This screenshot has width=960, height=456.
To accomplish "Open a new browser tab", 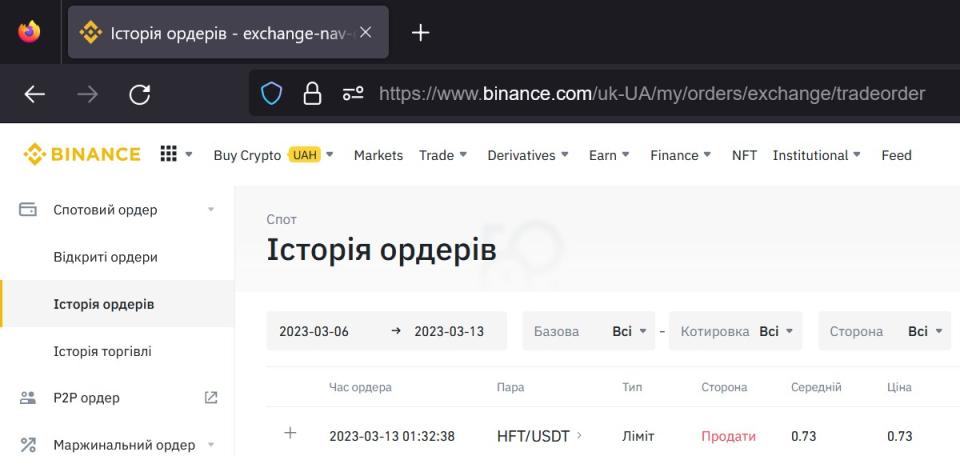I will (x=421, y=32).
